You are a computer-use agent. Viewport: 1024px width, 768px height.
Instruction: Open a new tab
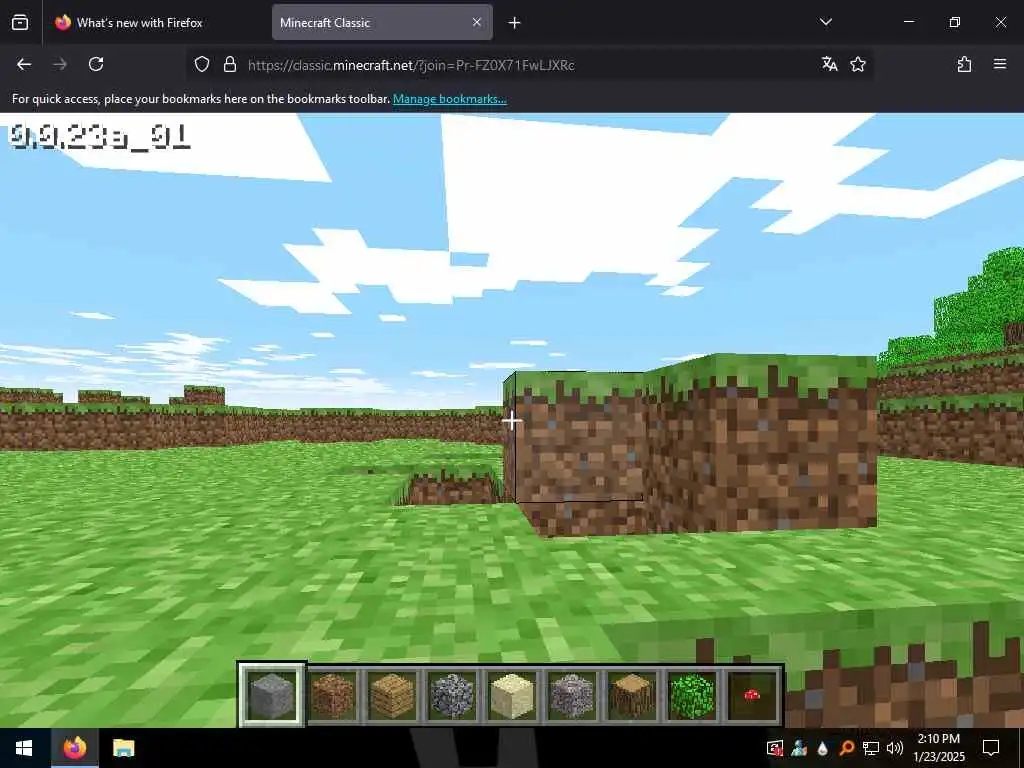click(515, 23)
